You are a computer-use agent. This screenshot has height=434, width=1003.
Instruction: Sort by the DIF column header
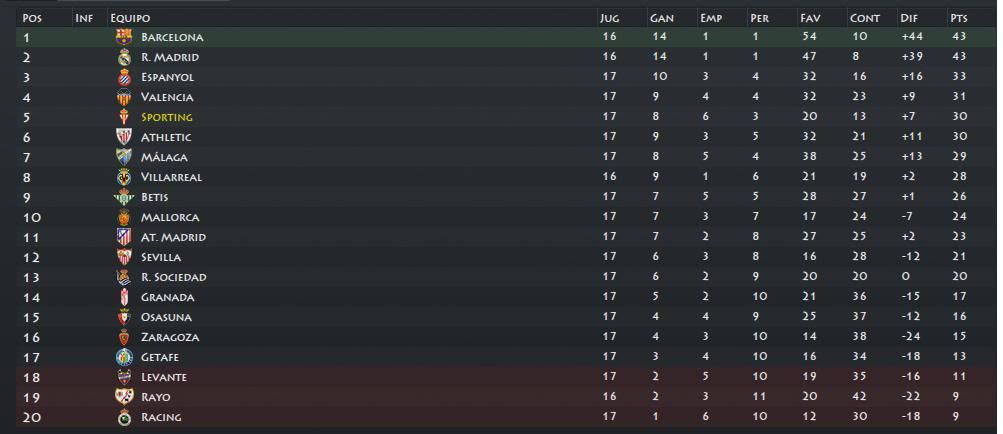coord(909,18)
